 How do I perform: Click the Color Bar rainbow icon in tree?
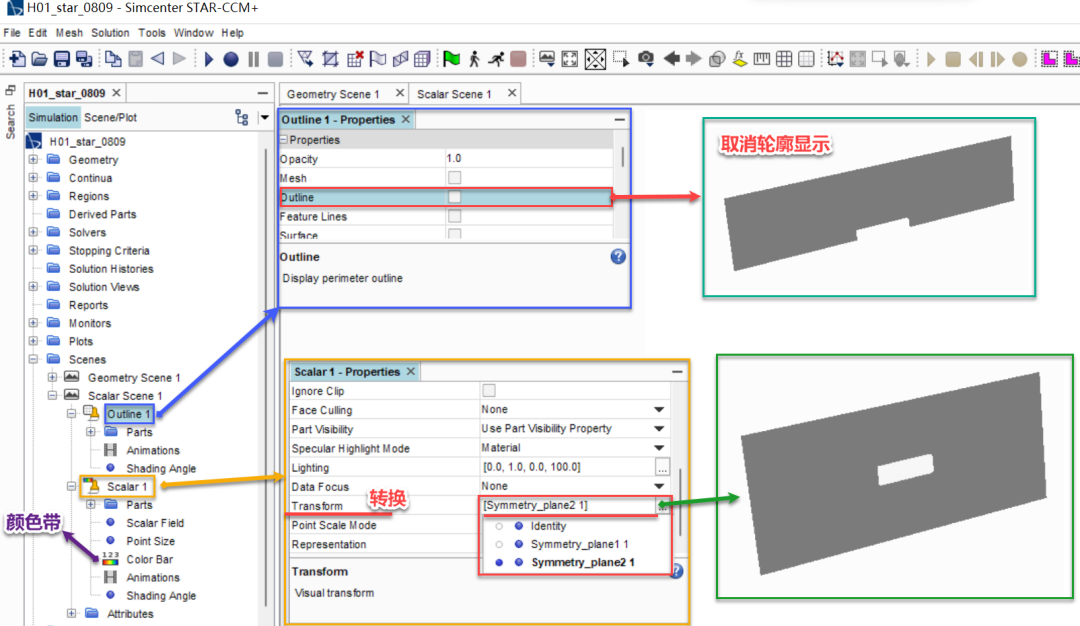[110, 559]
